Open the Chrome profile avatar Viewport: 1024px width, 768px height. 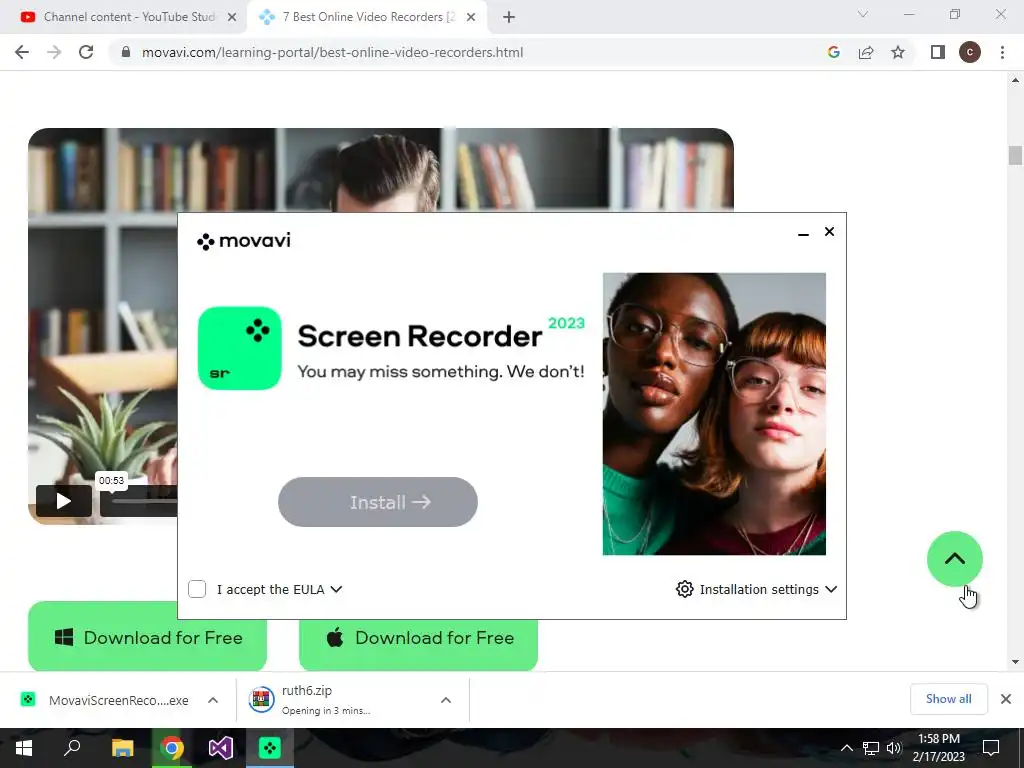pyautogui.click(x=970, y=52)
